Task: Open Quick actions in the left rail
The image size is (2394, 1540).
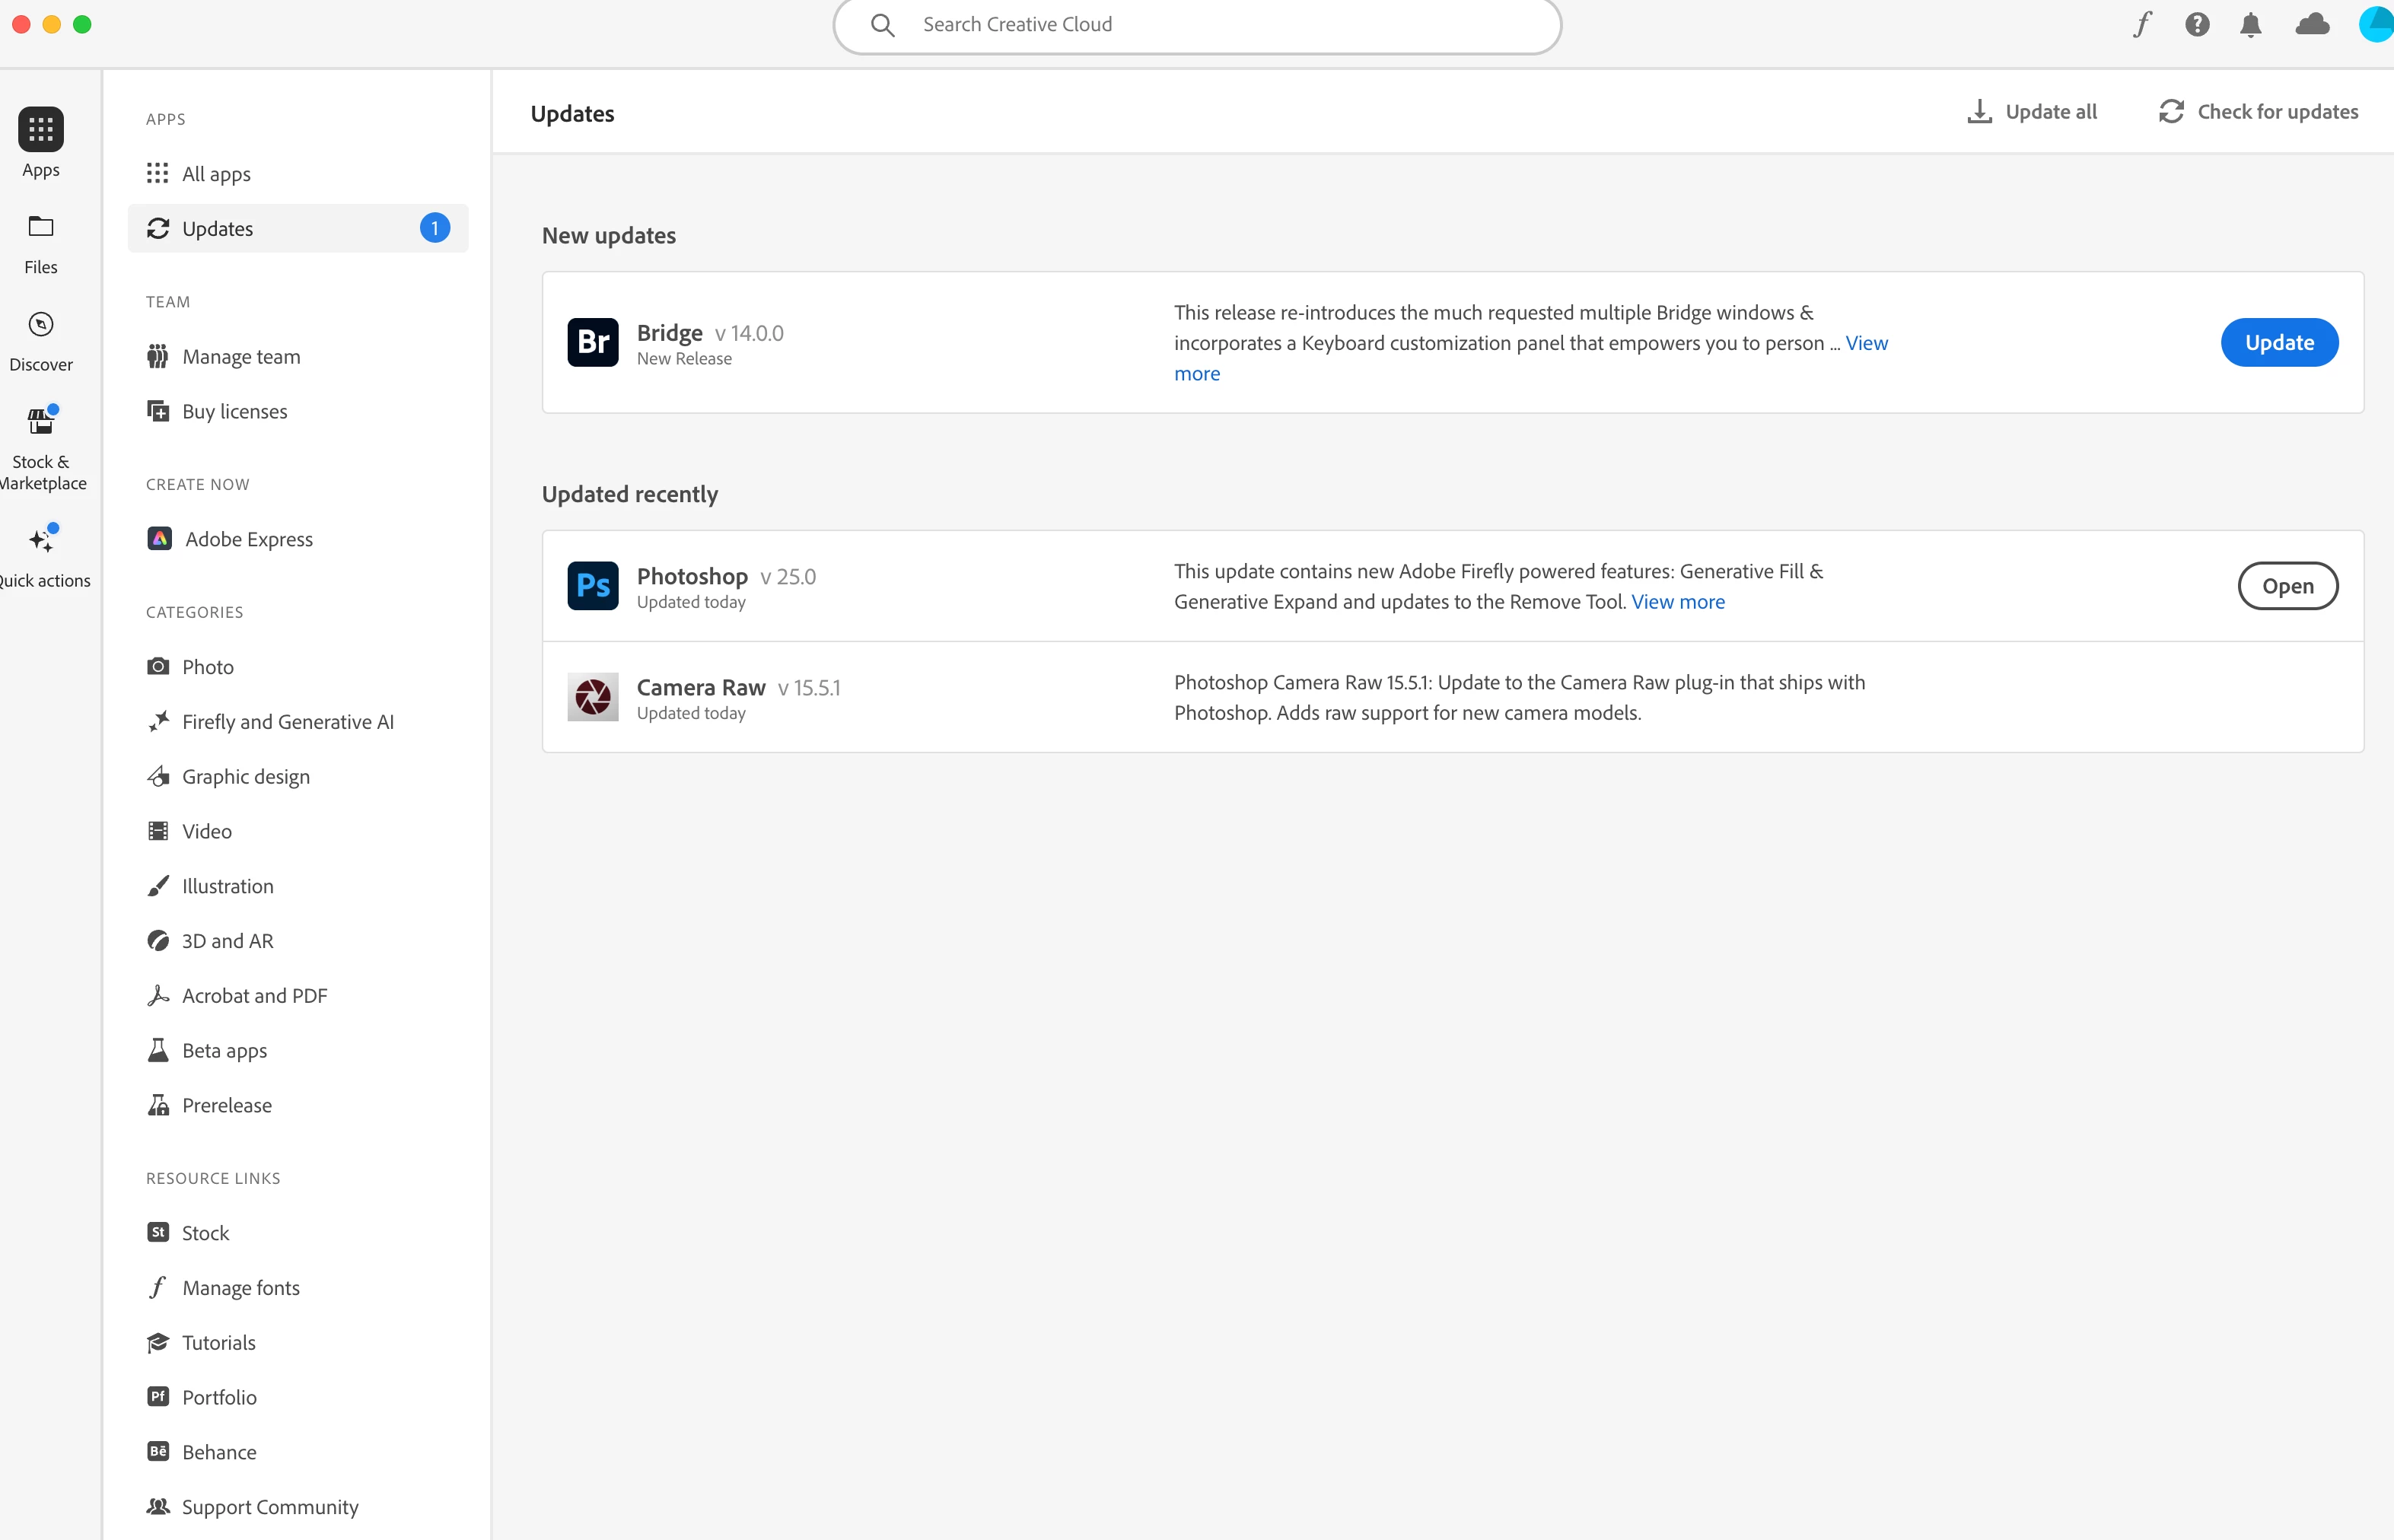Action: click(x=41, y=555)
